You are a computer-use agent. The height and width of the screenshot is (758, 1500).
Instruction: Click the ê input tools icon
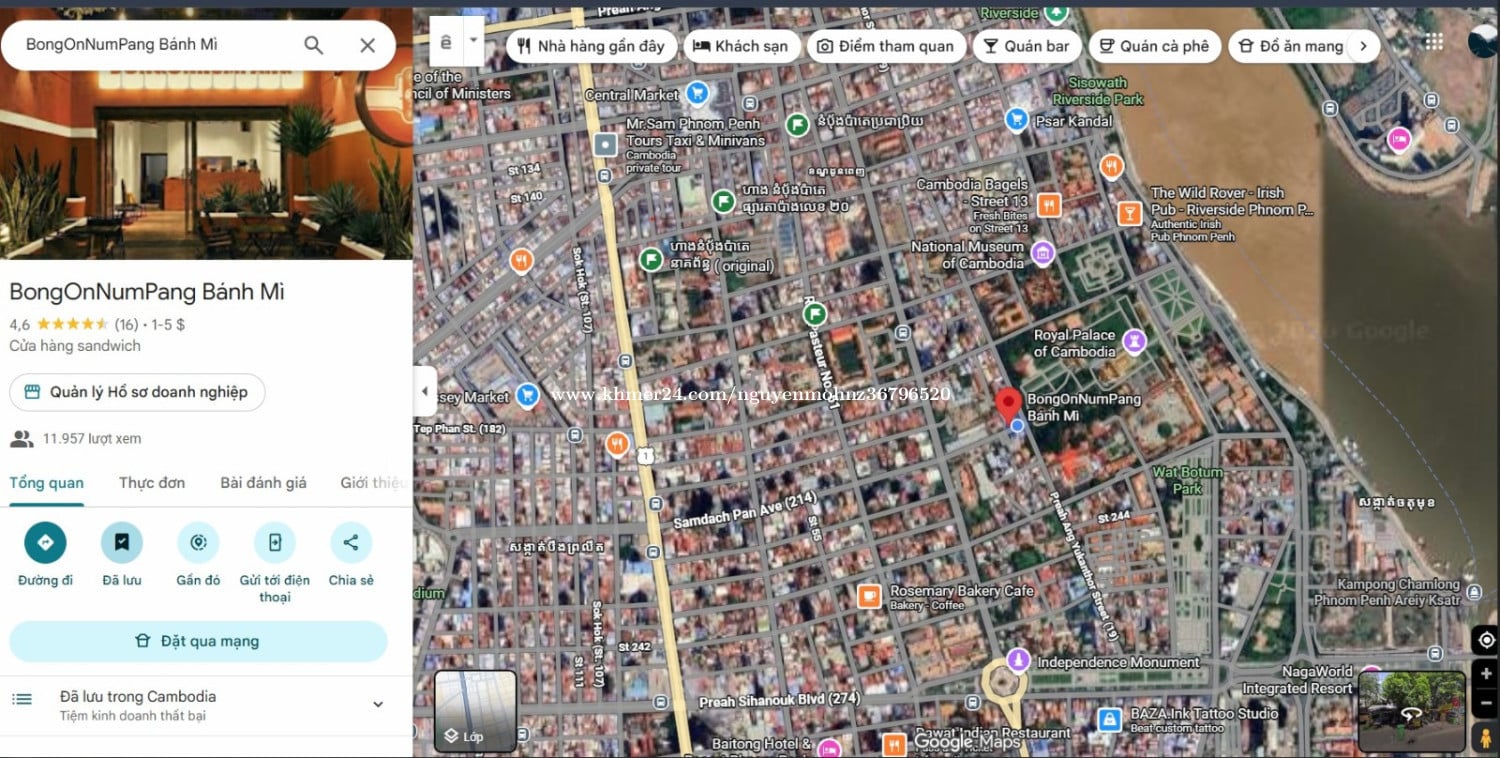pos(446,42)
